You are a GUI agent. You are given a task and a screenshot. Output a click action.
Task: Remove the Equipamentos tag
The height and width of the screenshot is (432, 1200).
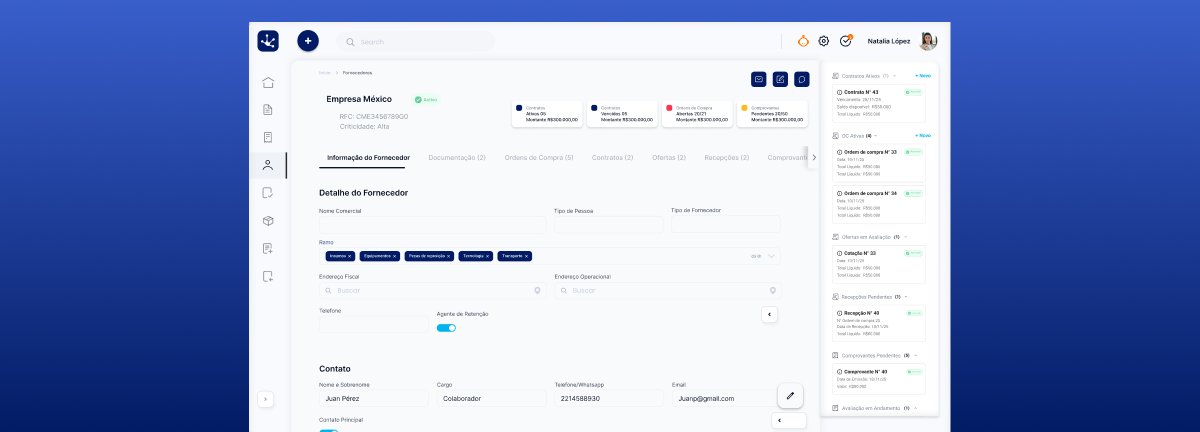click(x=395, y=256)
